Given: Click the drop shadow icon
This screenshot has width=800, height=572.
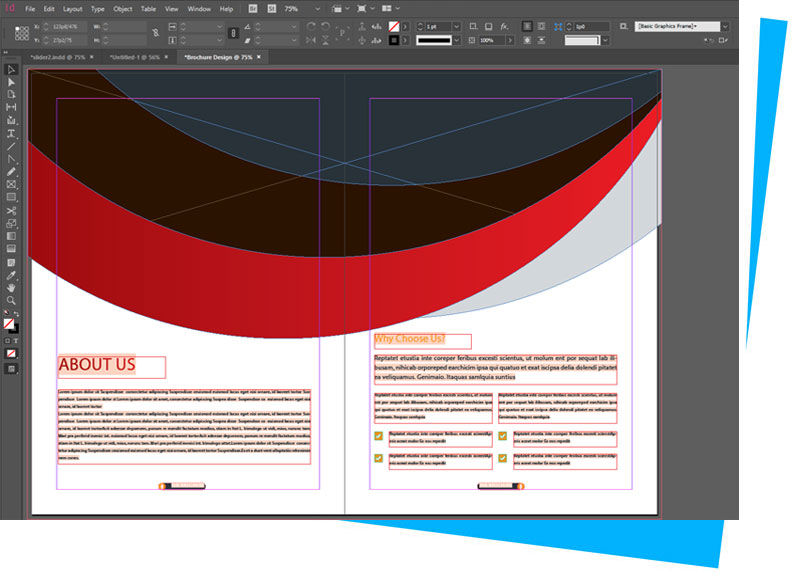Looking at the screenshot, I should [488, 26].
